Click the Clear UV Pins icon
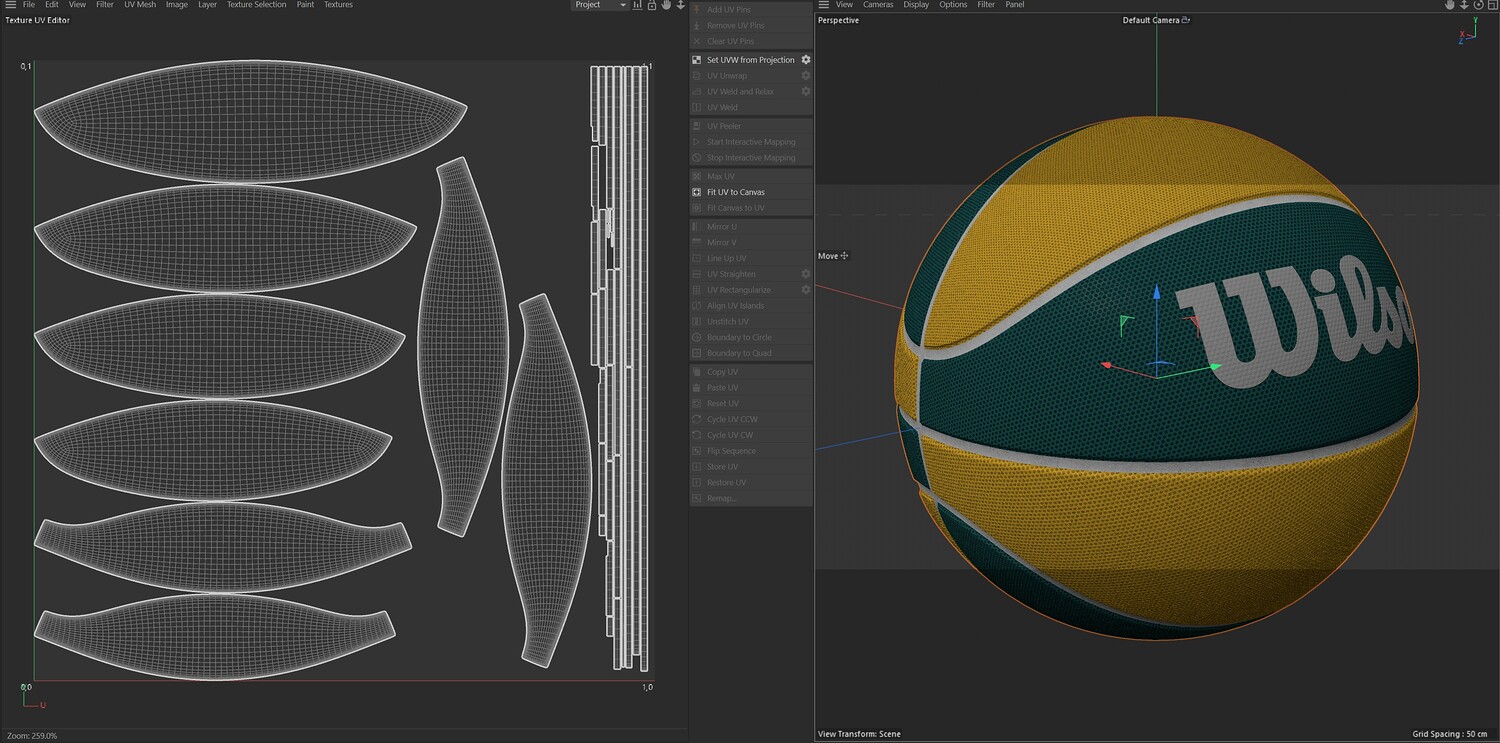The height and width of the screenshot is (743, 1500). pos(697,41)
